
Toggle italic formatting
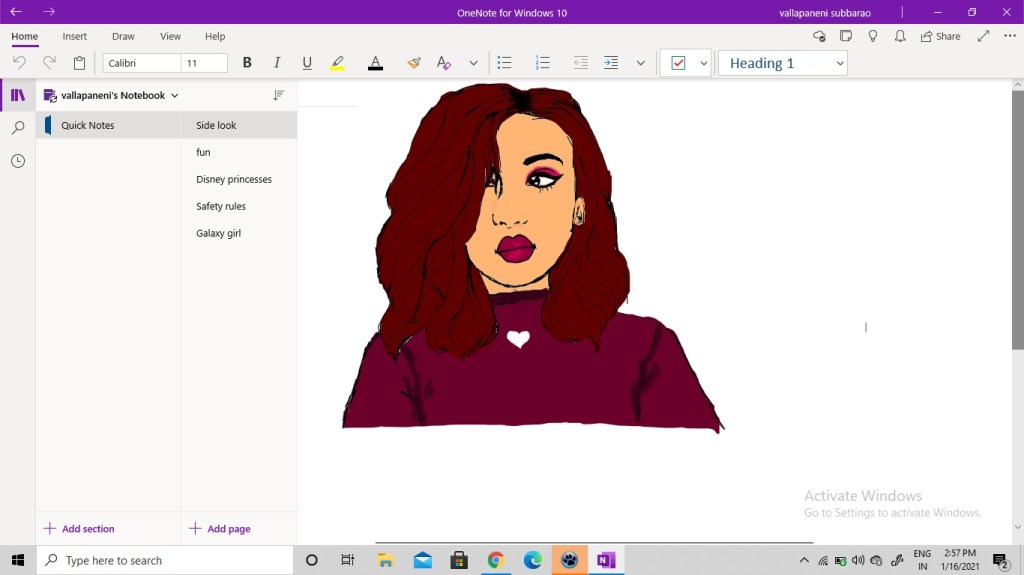[x=277, y=63]
